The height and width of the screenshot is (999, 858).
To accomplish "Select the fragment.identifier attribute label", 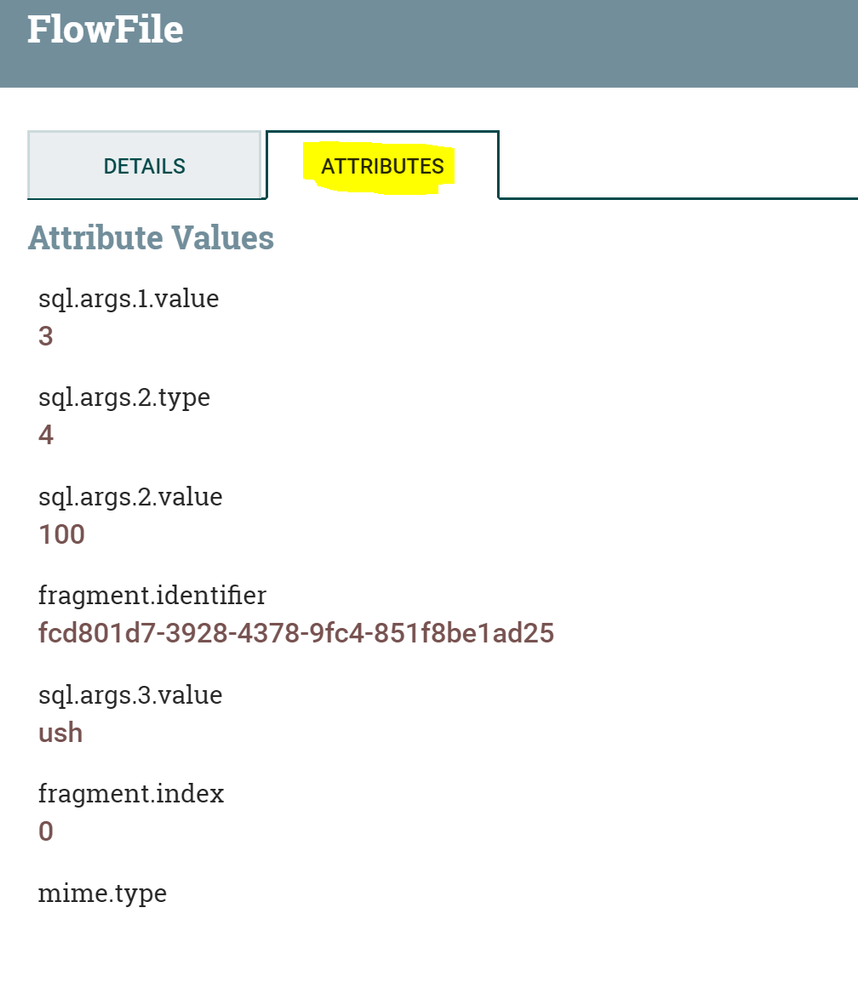I will tap(151, 596).
